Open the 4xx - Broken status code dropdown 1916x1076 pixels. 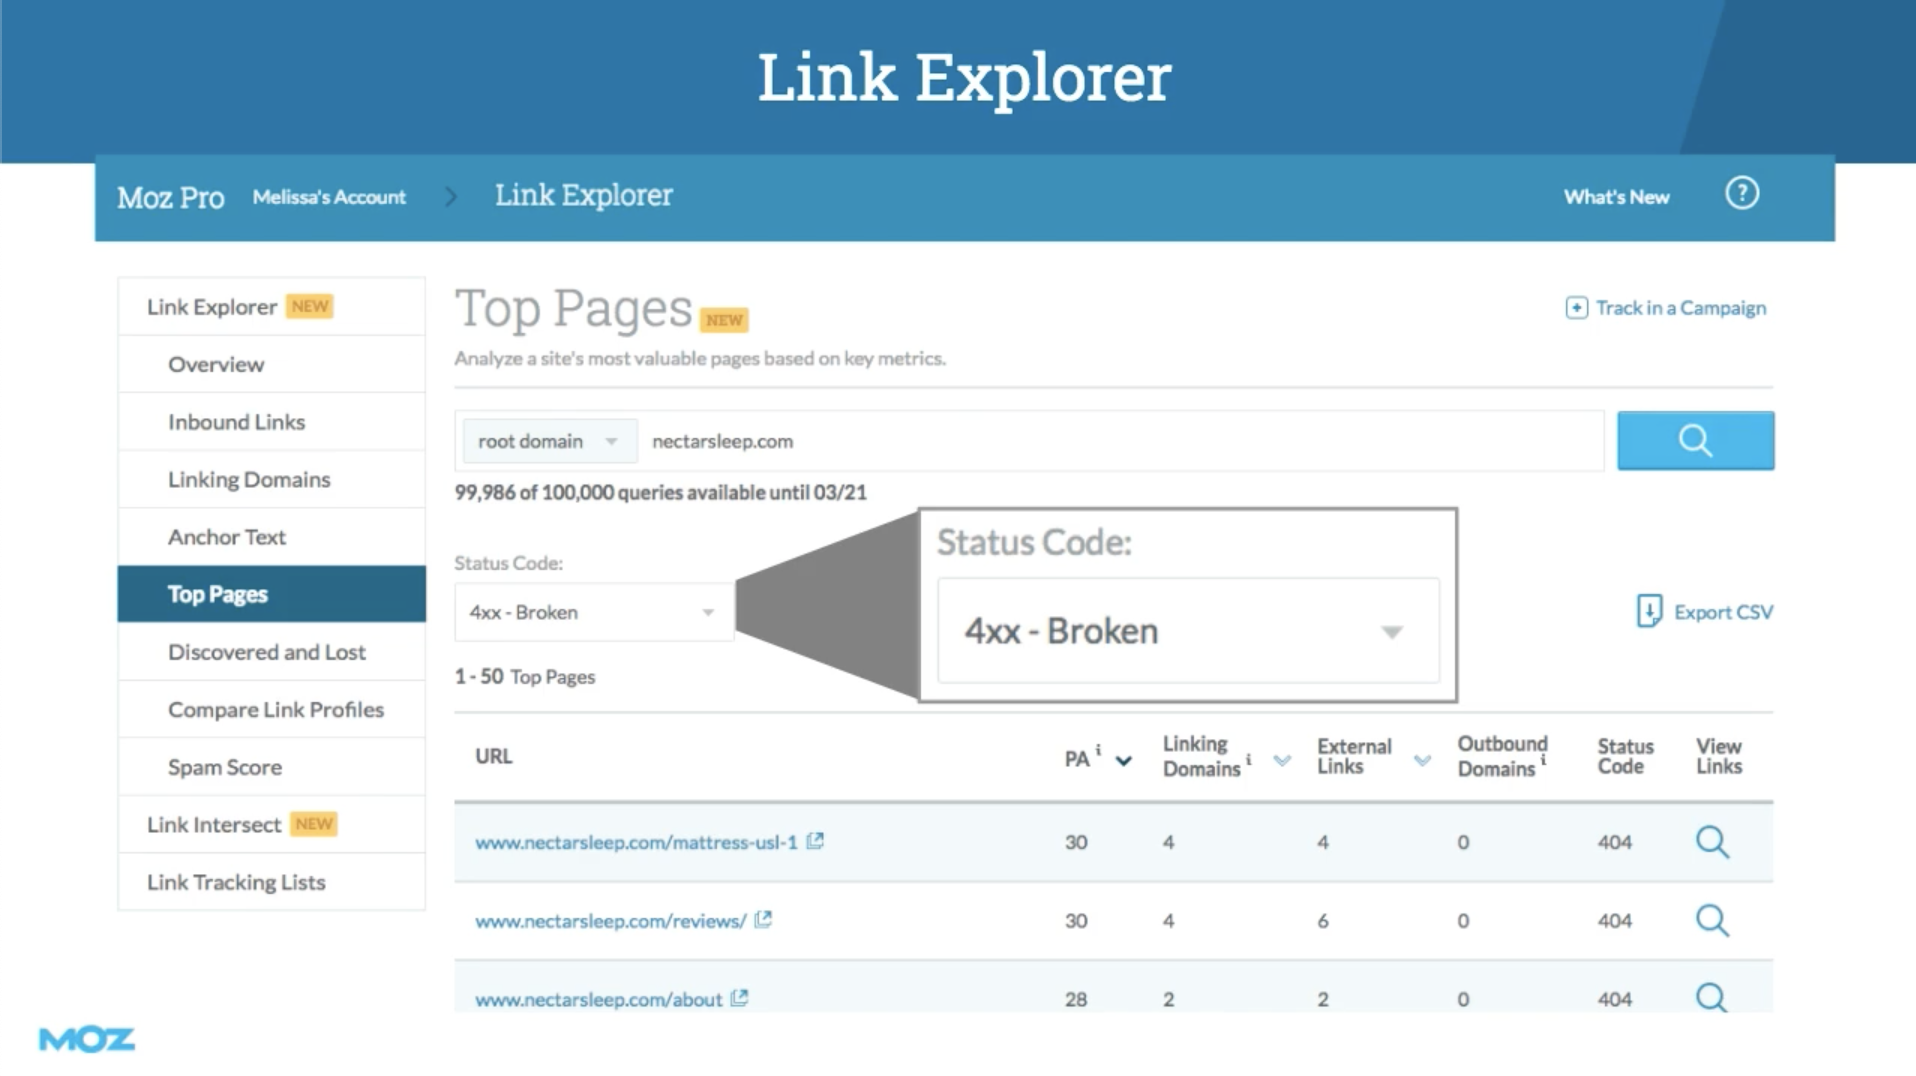(593, 612)
